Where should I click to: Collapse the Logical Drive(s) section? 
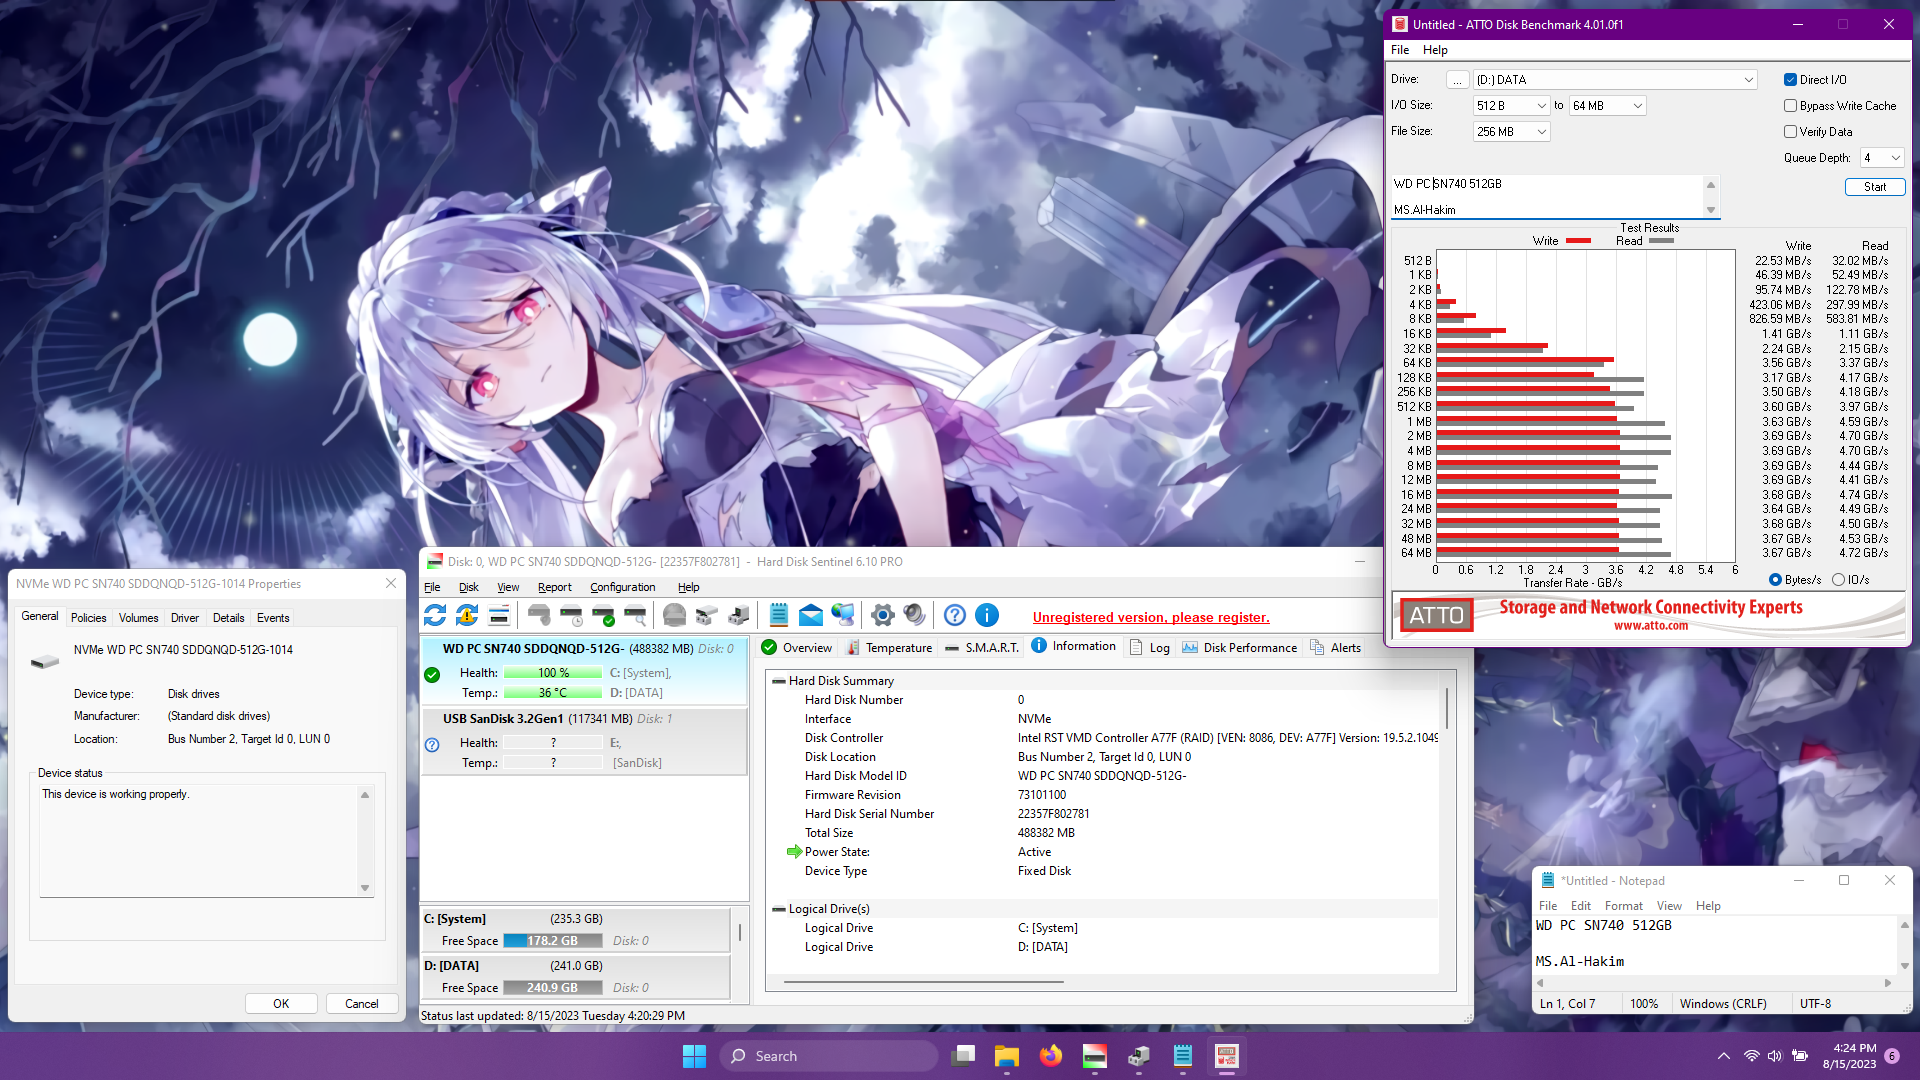tap(779, 909)
